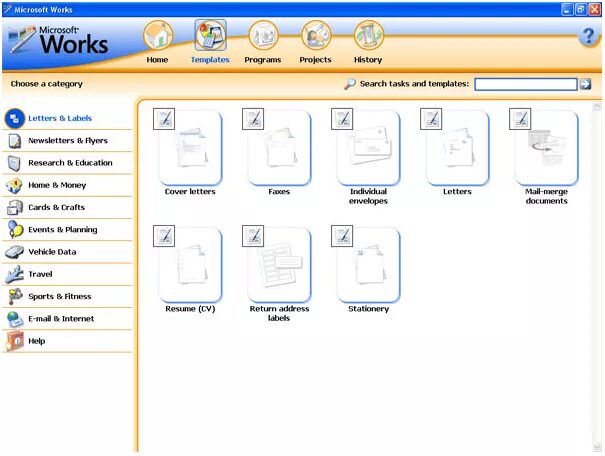The height and width of the screenshot is (456, 605).
Task: Open the Faxes template thumbnail
Action: pos(279,148)
